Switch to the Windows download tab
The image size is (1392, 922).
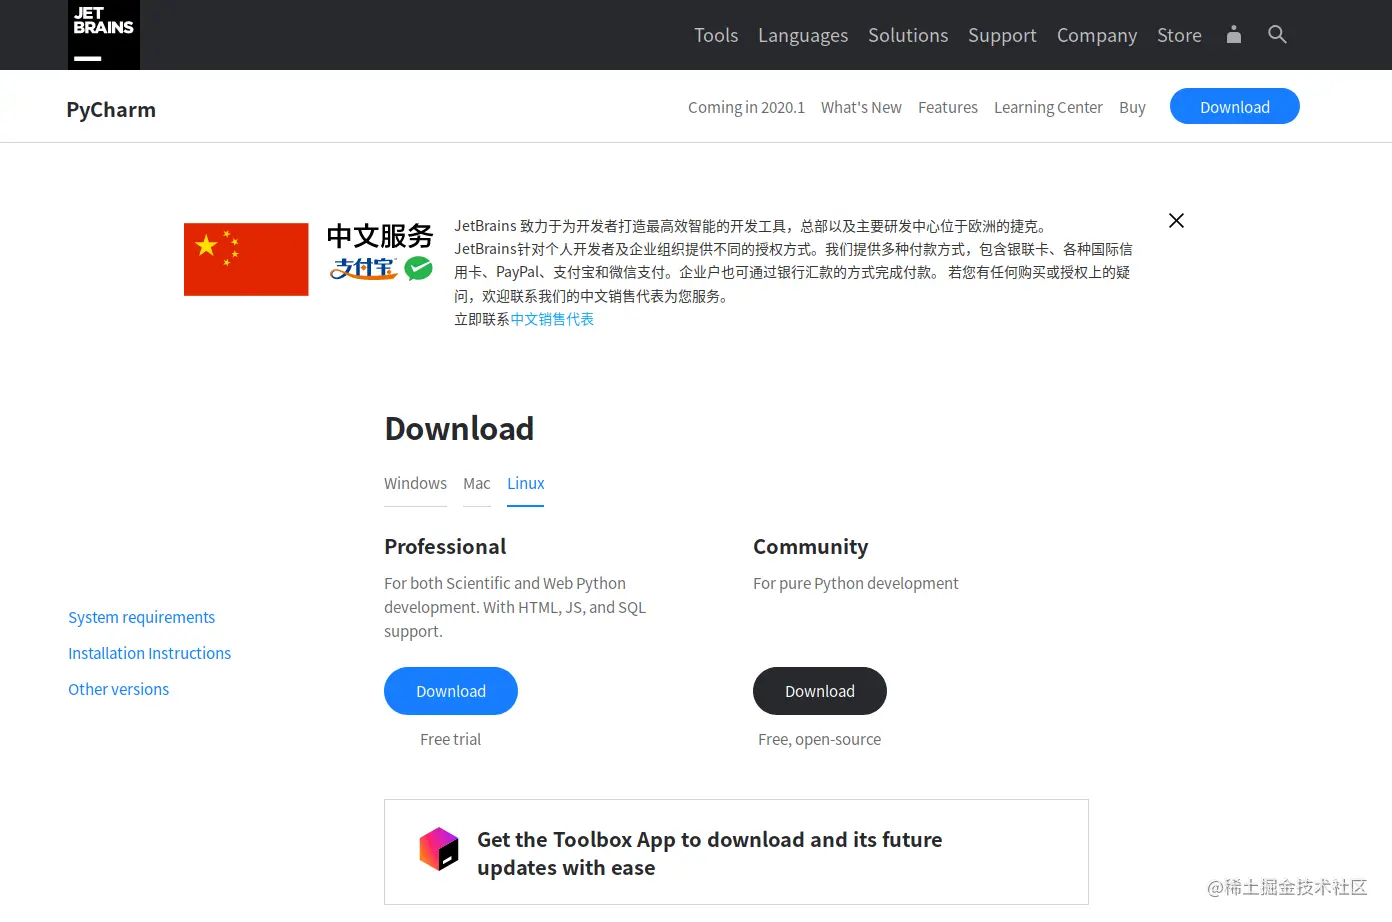point(415,483)
